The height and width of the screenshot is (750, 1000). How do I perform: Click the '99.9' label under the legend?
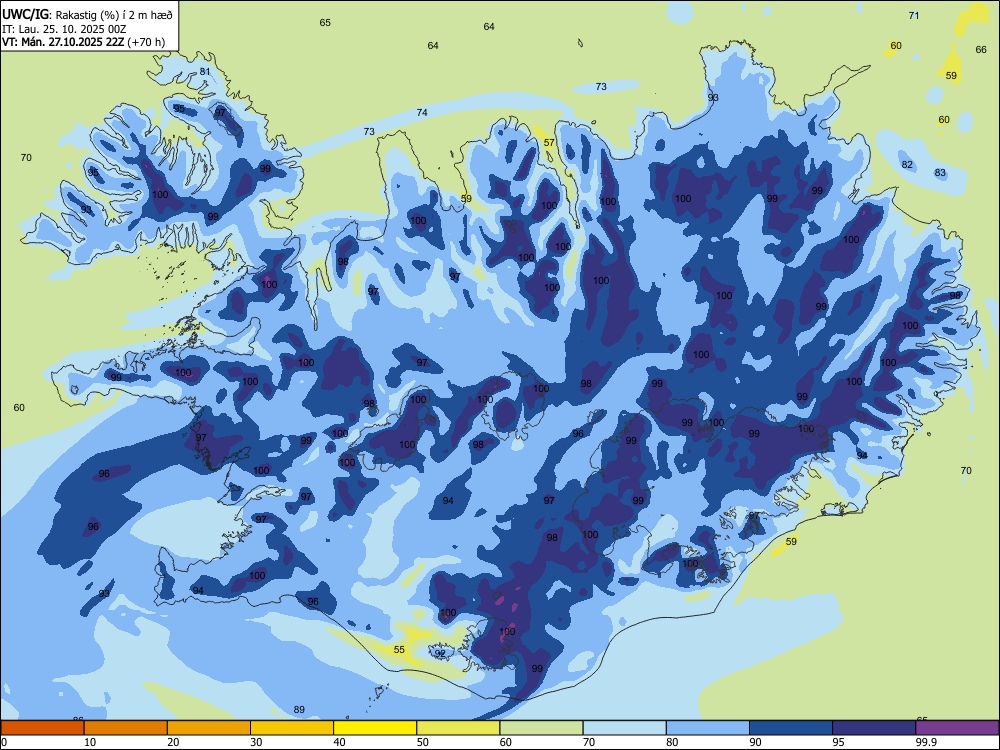click(x=925, y=742)
